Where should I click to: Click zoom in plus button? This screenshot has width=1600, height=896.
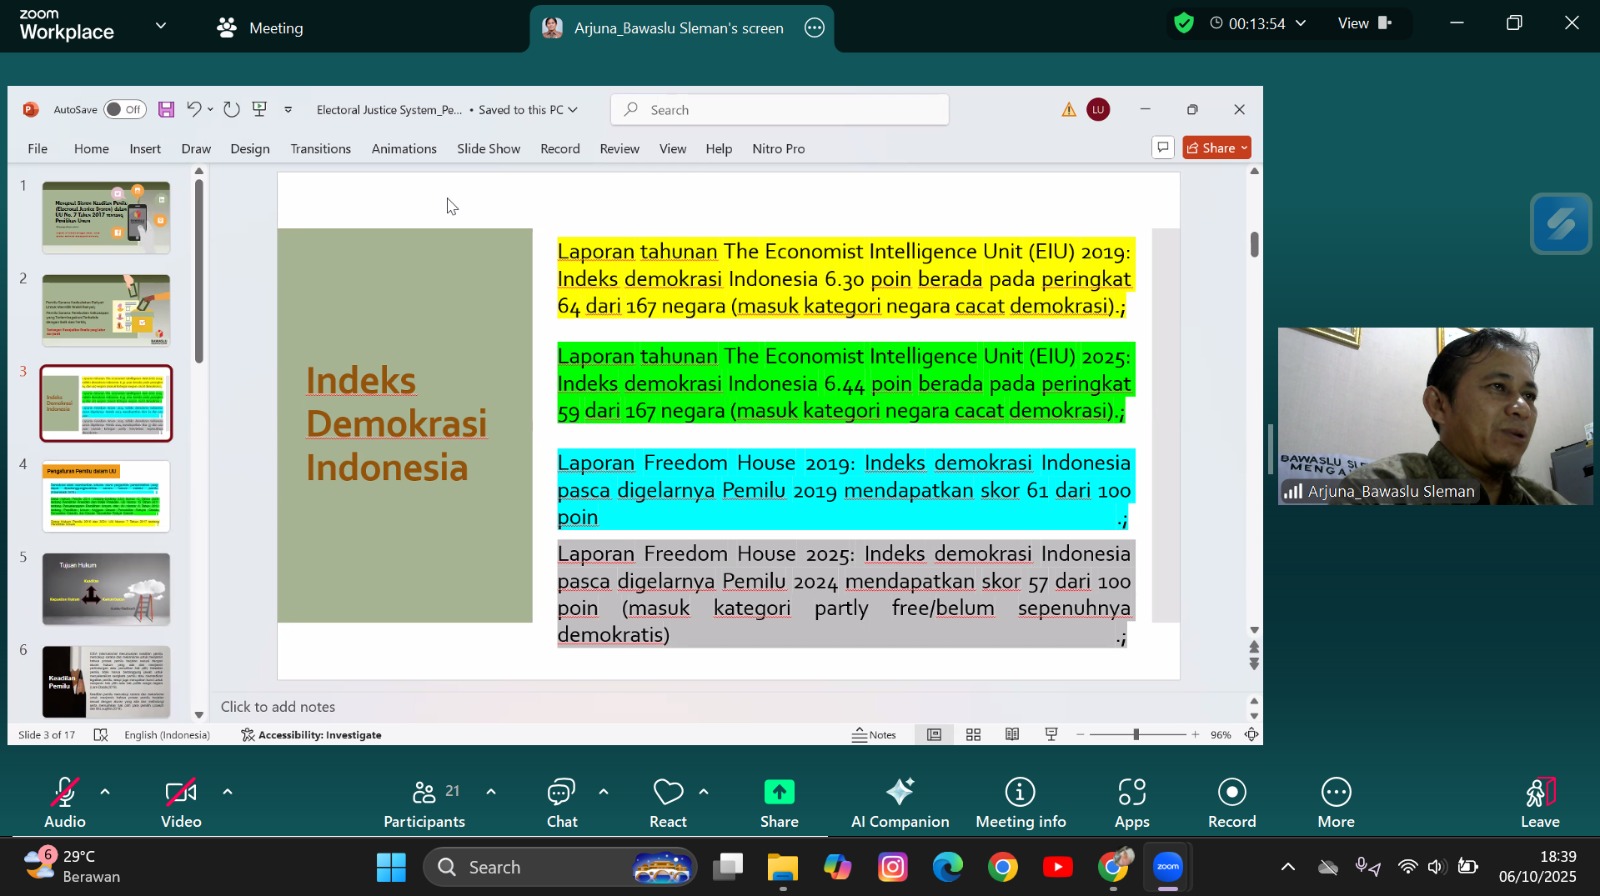click(x=1195, y=735)
